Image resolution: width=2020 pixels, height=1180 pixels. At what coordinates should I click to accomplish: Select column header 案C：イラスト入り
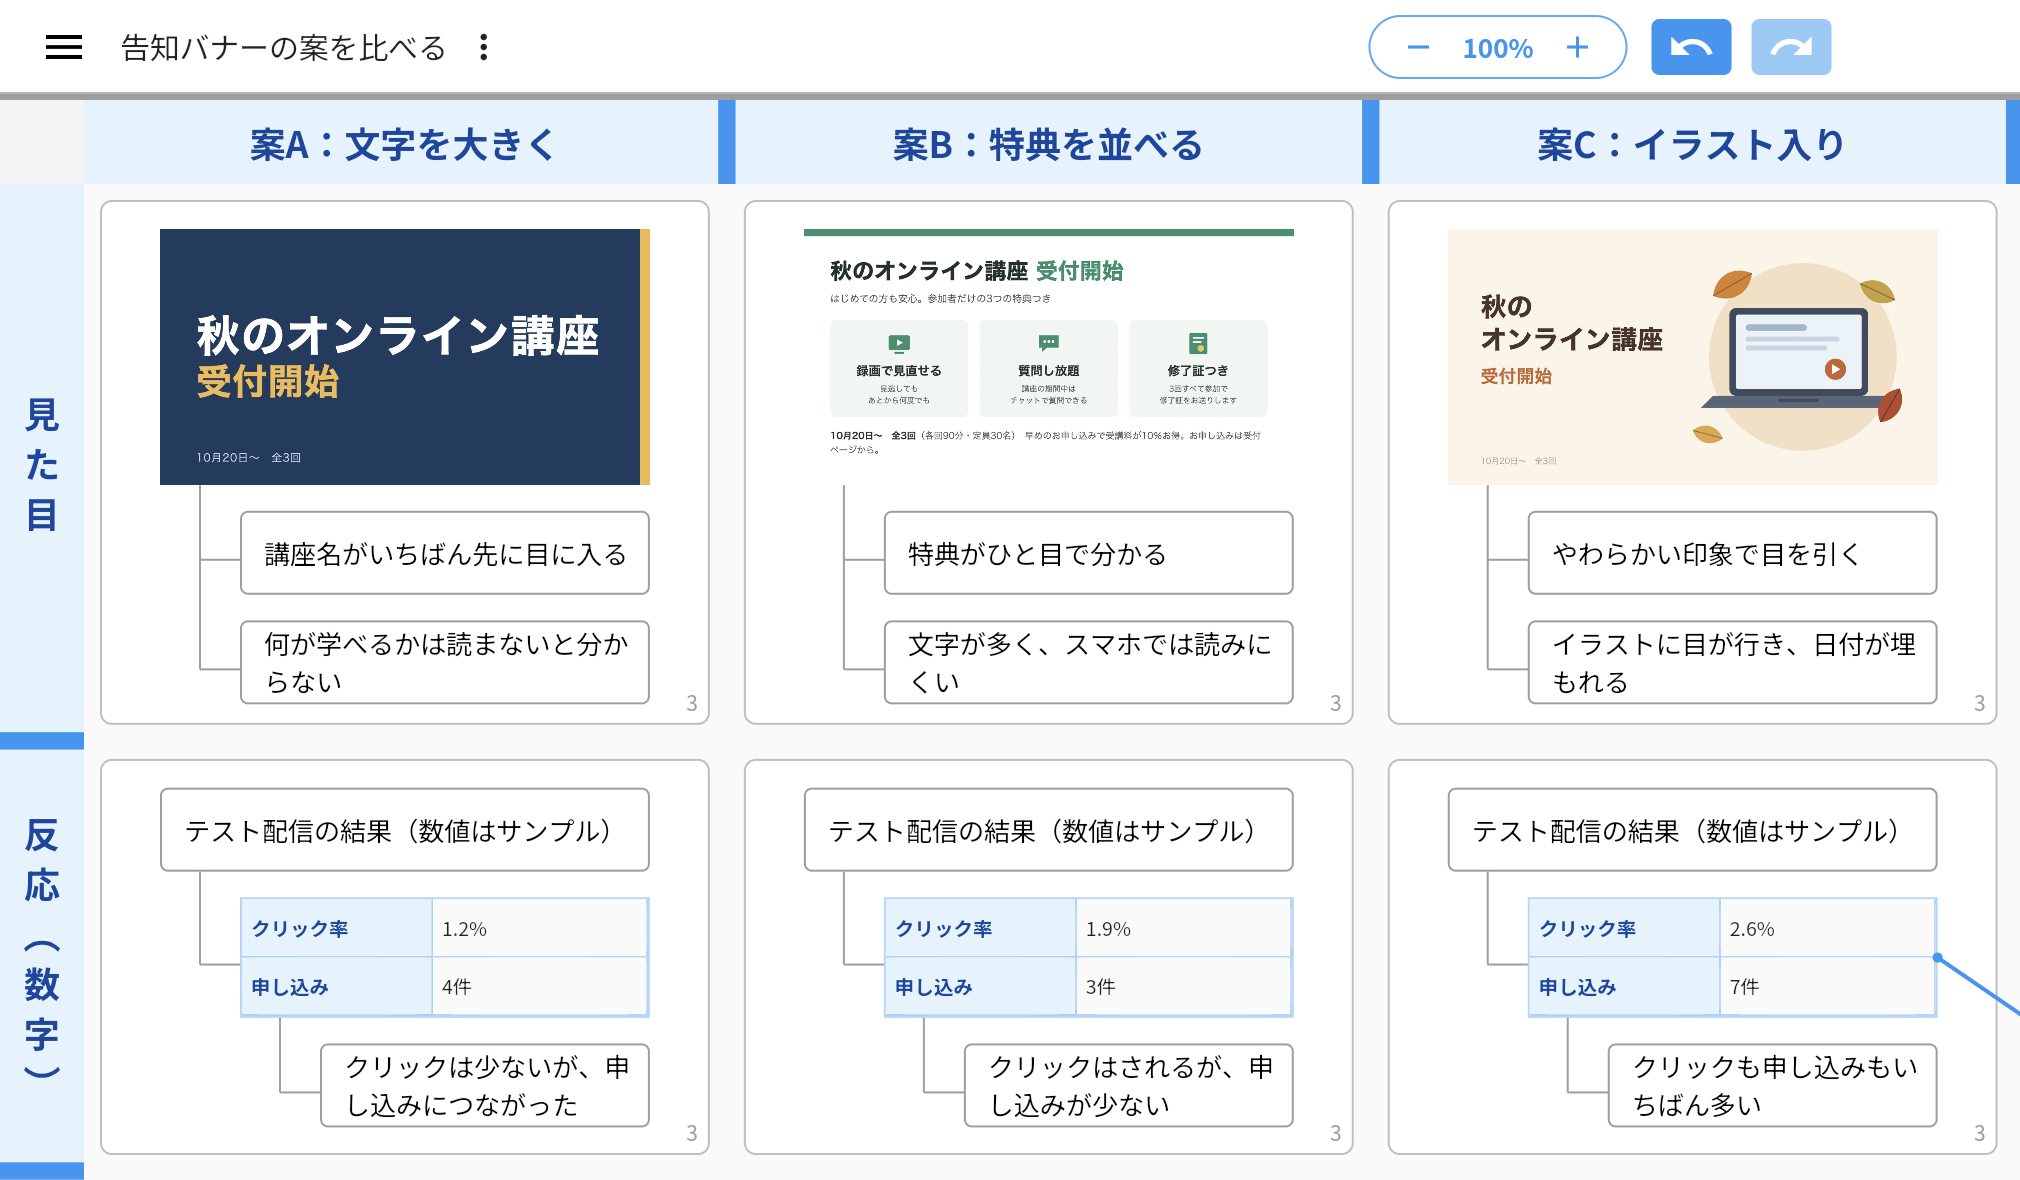click(1692, 144)
